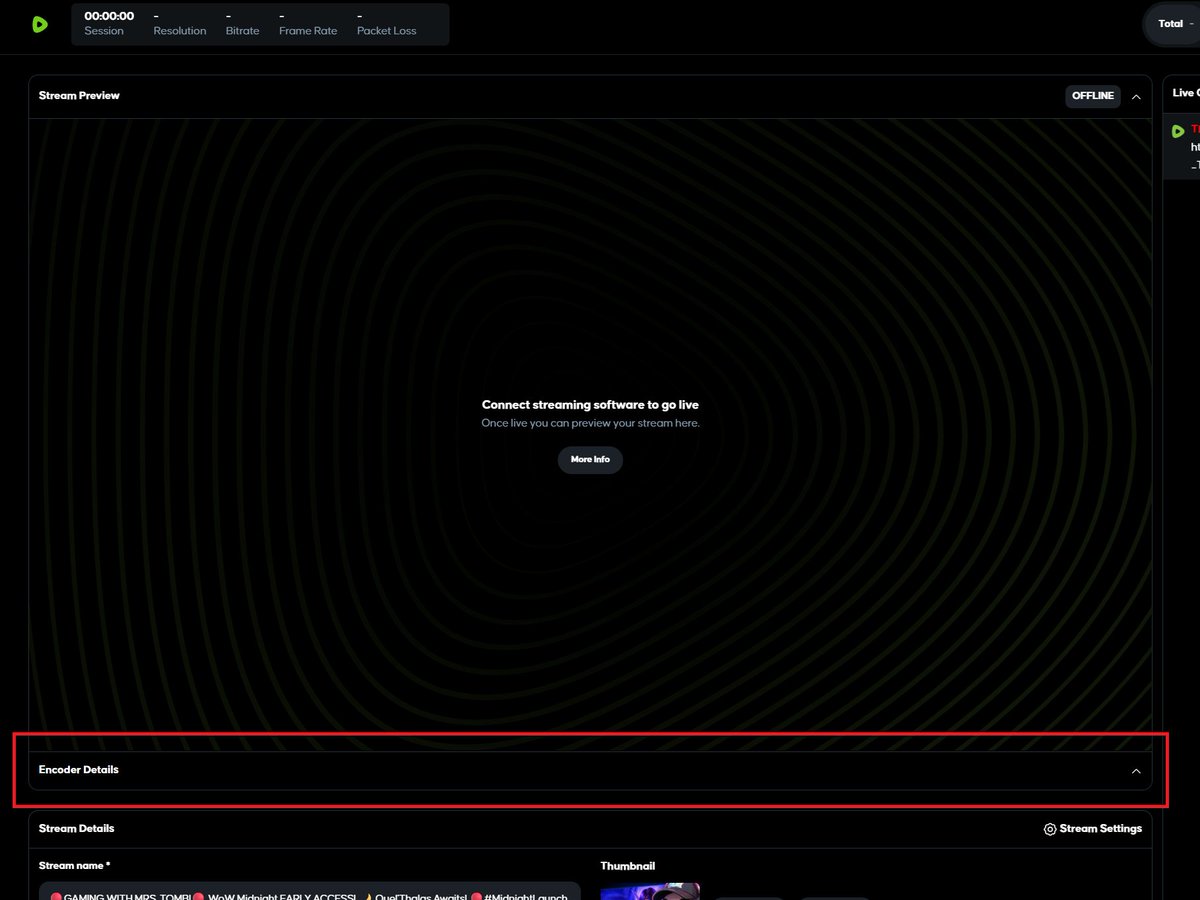Screen dimensions: 1200x900
Task: Click the Rumble logo icon in the header
Action: point(40,24)
